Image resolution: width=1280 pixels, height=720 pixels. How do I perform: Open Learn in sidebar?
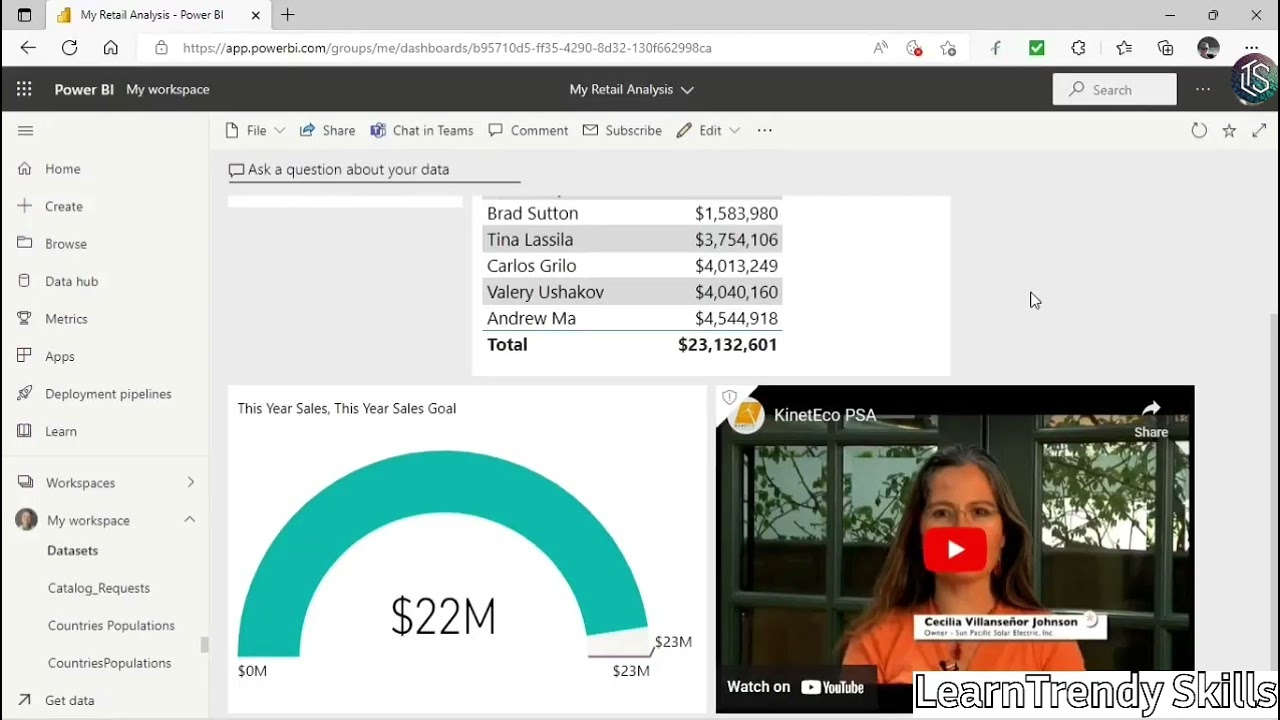coord(60,431)
